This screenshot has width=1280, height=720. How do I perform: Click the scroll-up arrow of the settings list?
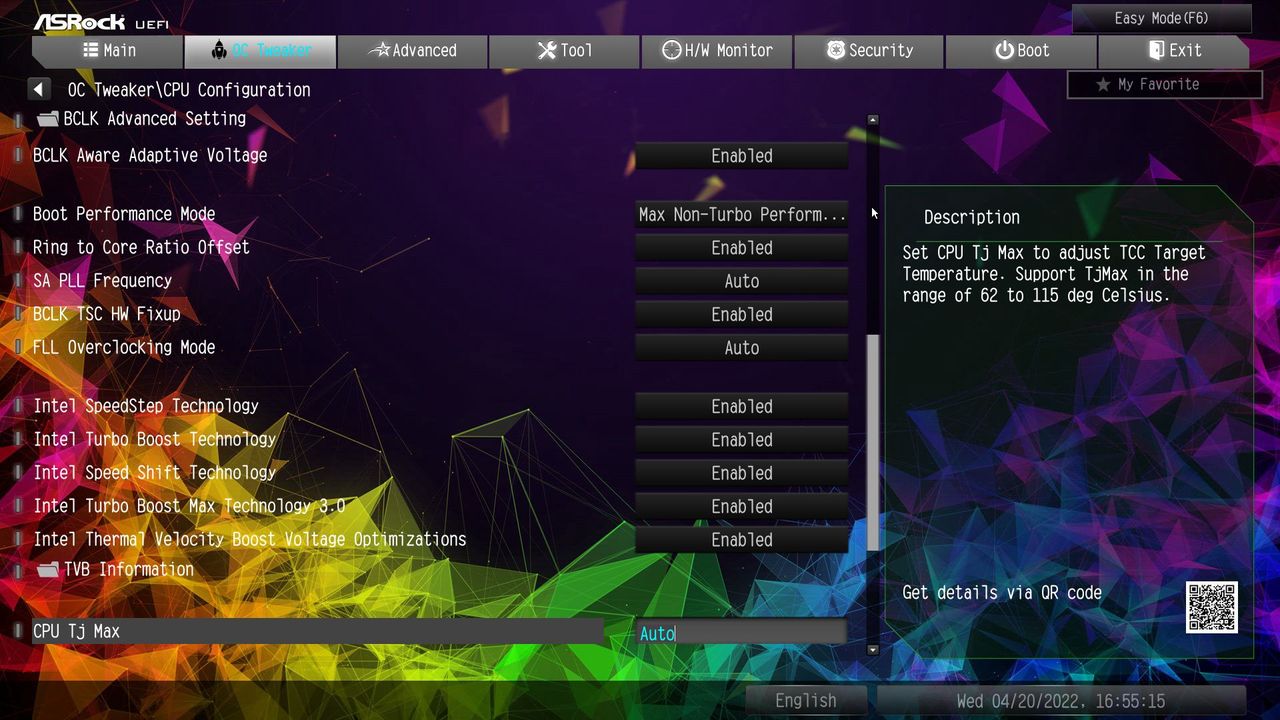873,120
